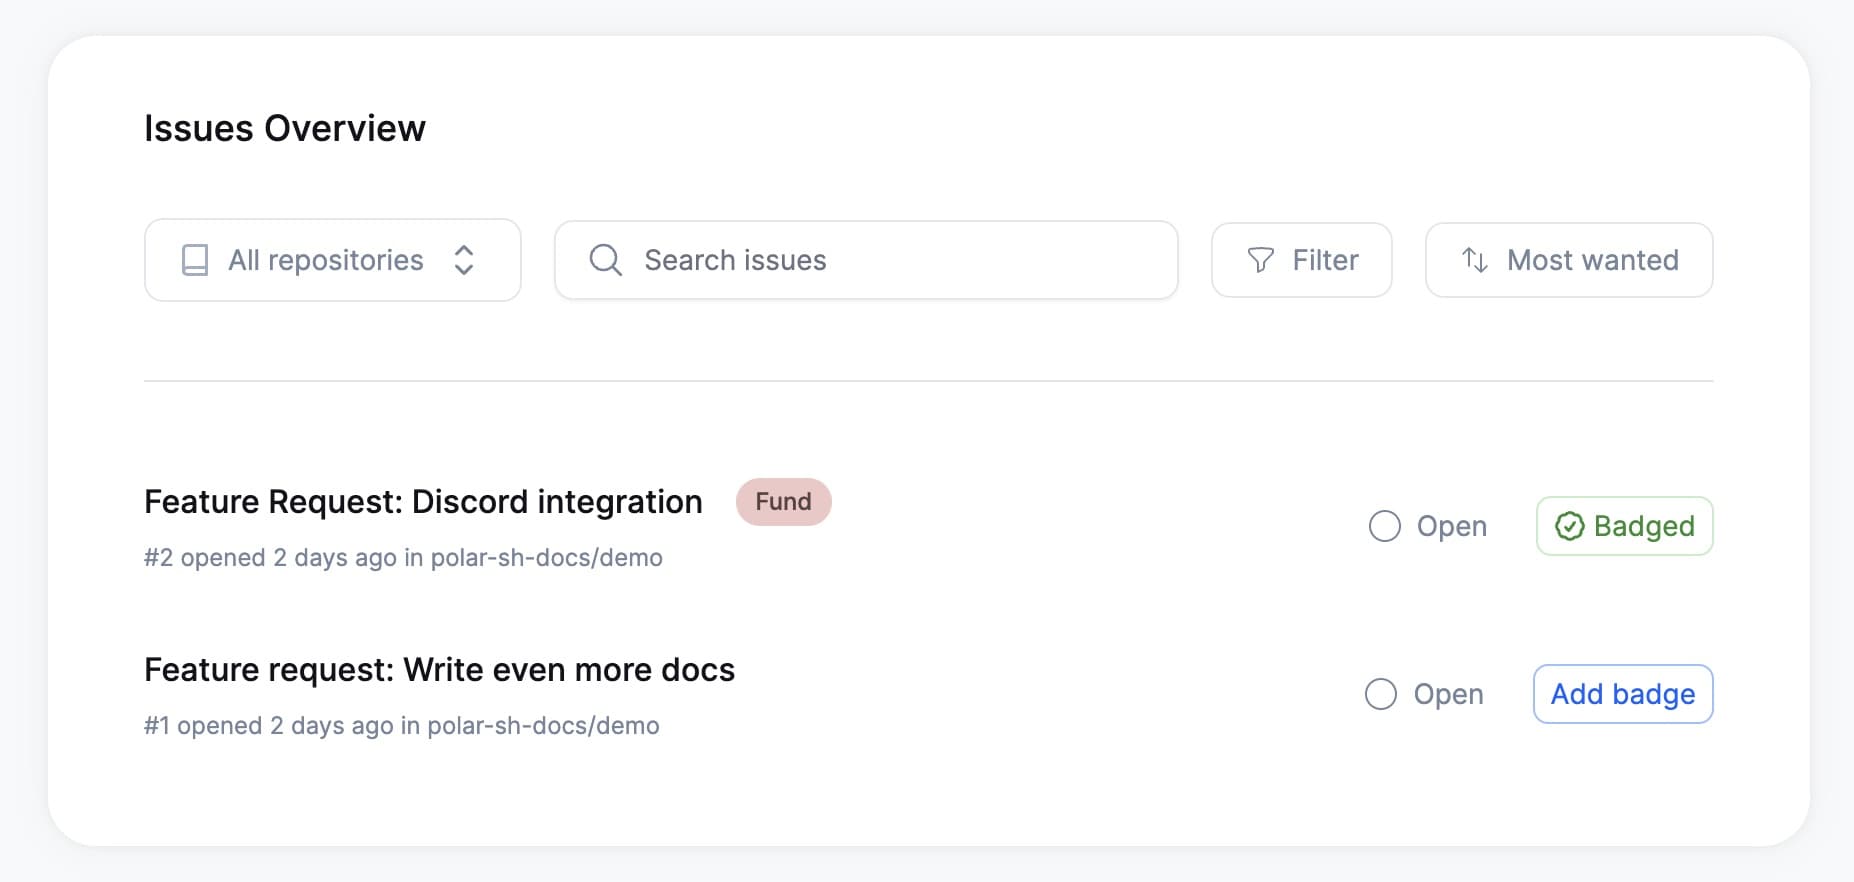Image resolution: width=1854 pixels, height=882 pixels.
Task: Open issue Feature Request: Discord integration
Action: [423, 502]
